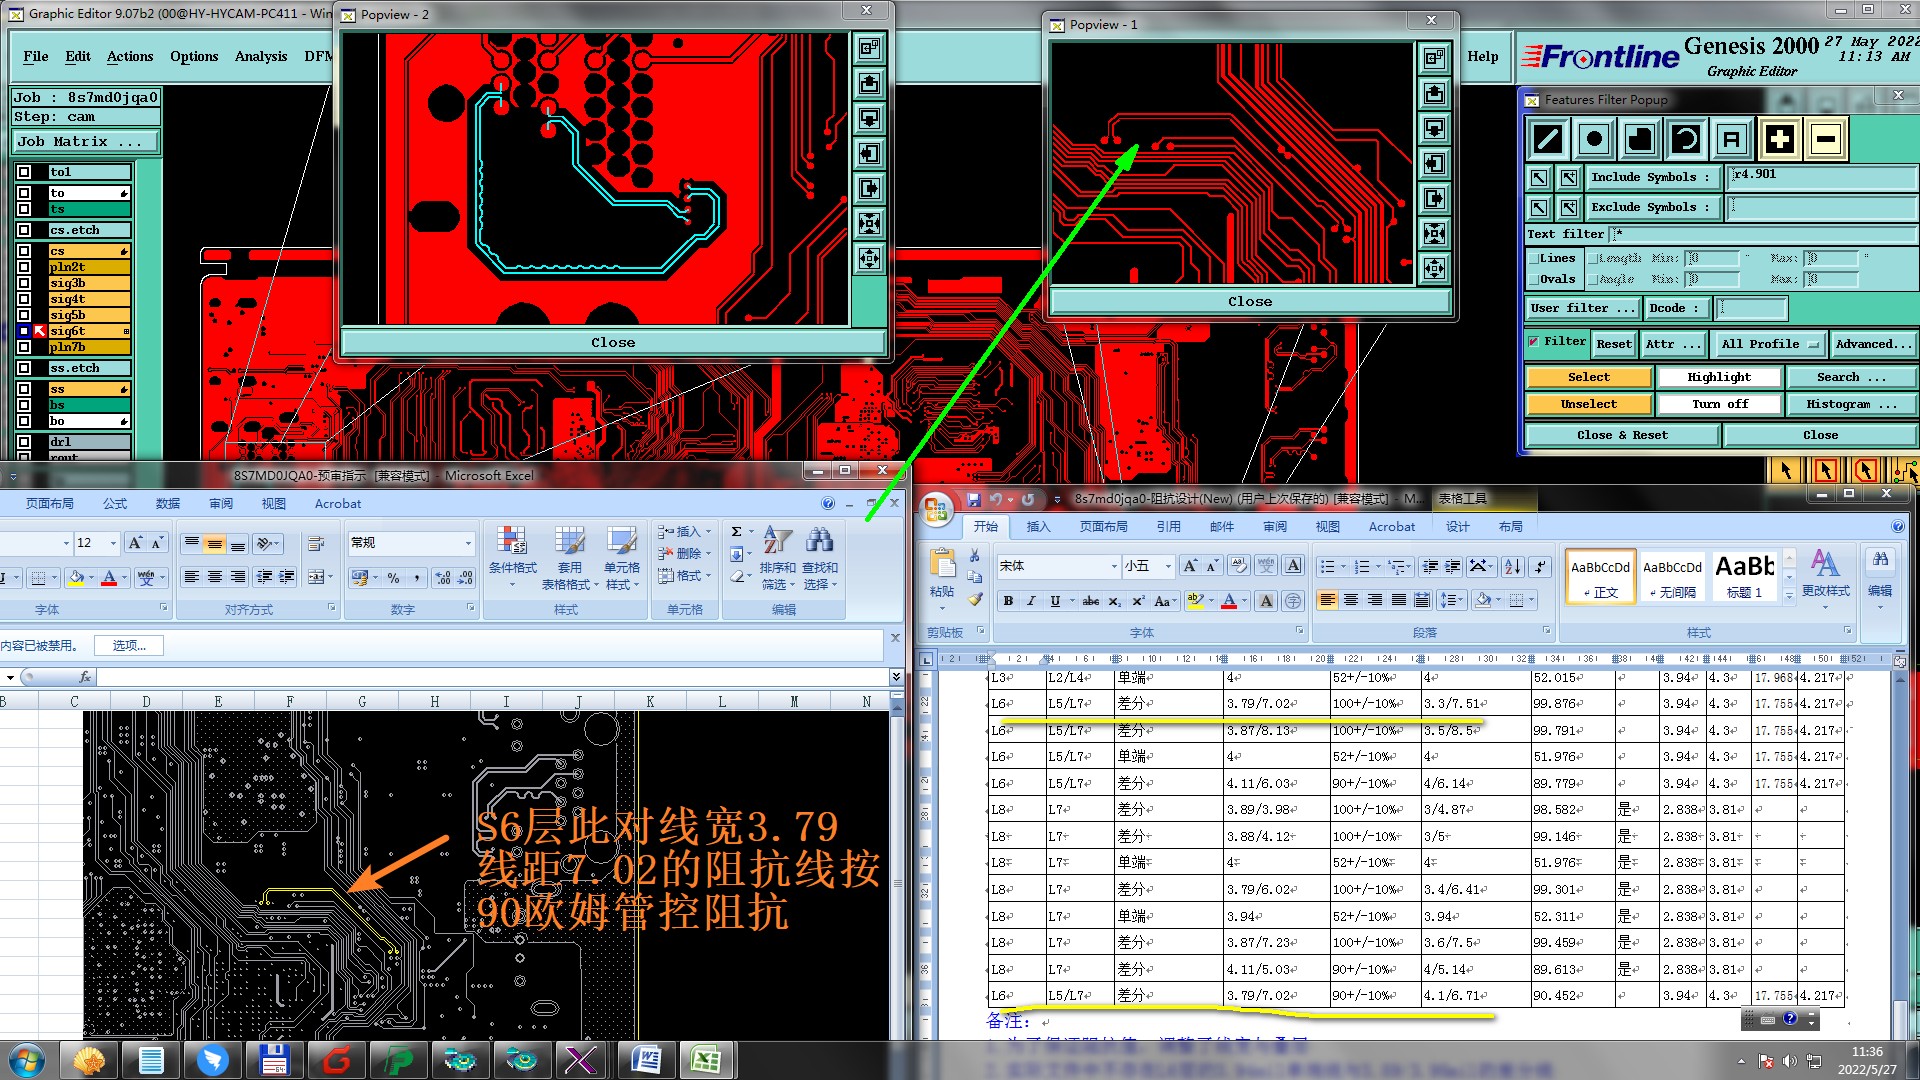Toggle the checkbox for layer ss.etch
Screen dimensions: 1920x1080
[24, 368]
